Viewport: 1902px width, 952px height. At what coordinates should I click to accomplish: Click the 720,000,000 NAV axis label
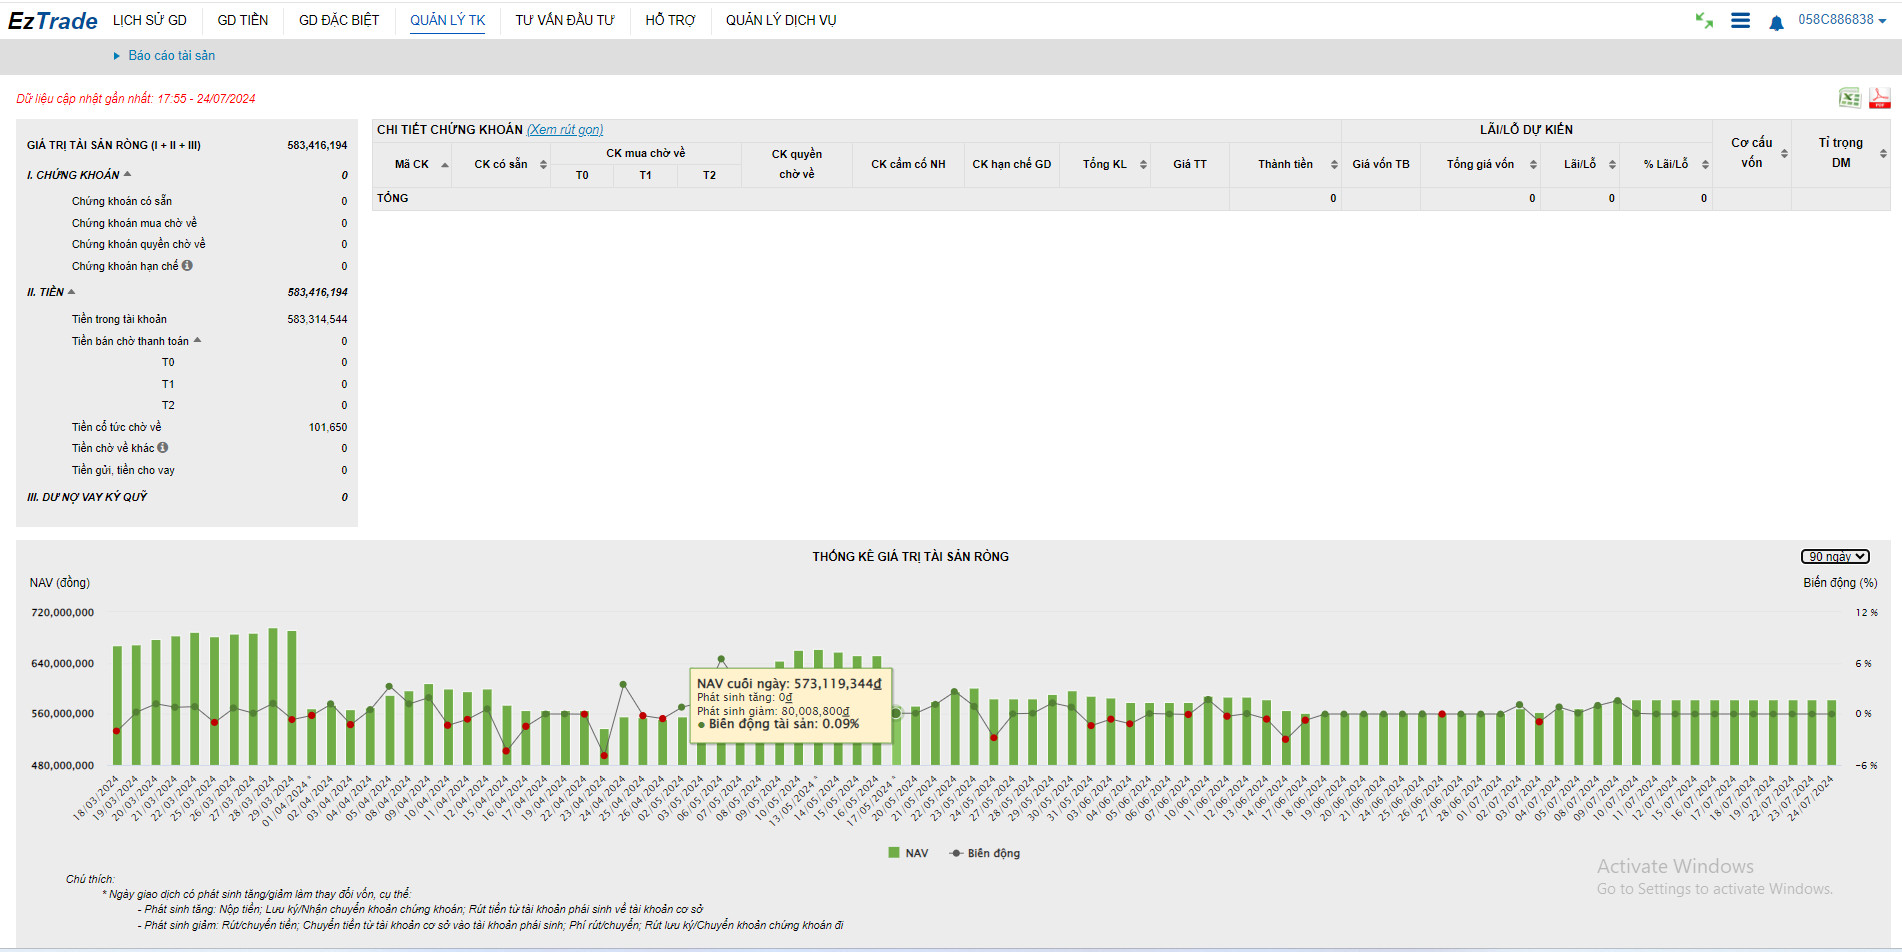coord(63,612)
